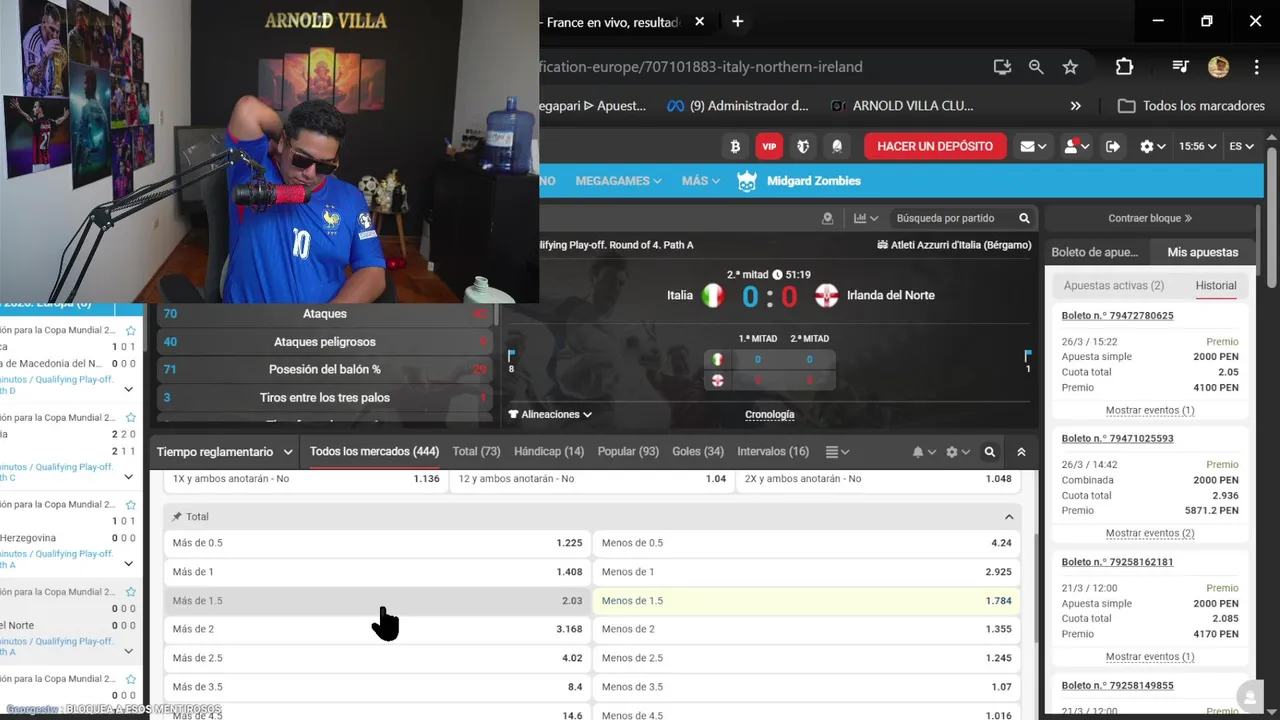Screen dimensions: 1280x720
Task: Select the Goles (34) markets tab
Action: [698, 452]
